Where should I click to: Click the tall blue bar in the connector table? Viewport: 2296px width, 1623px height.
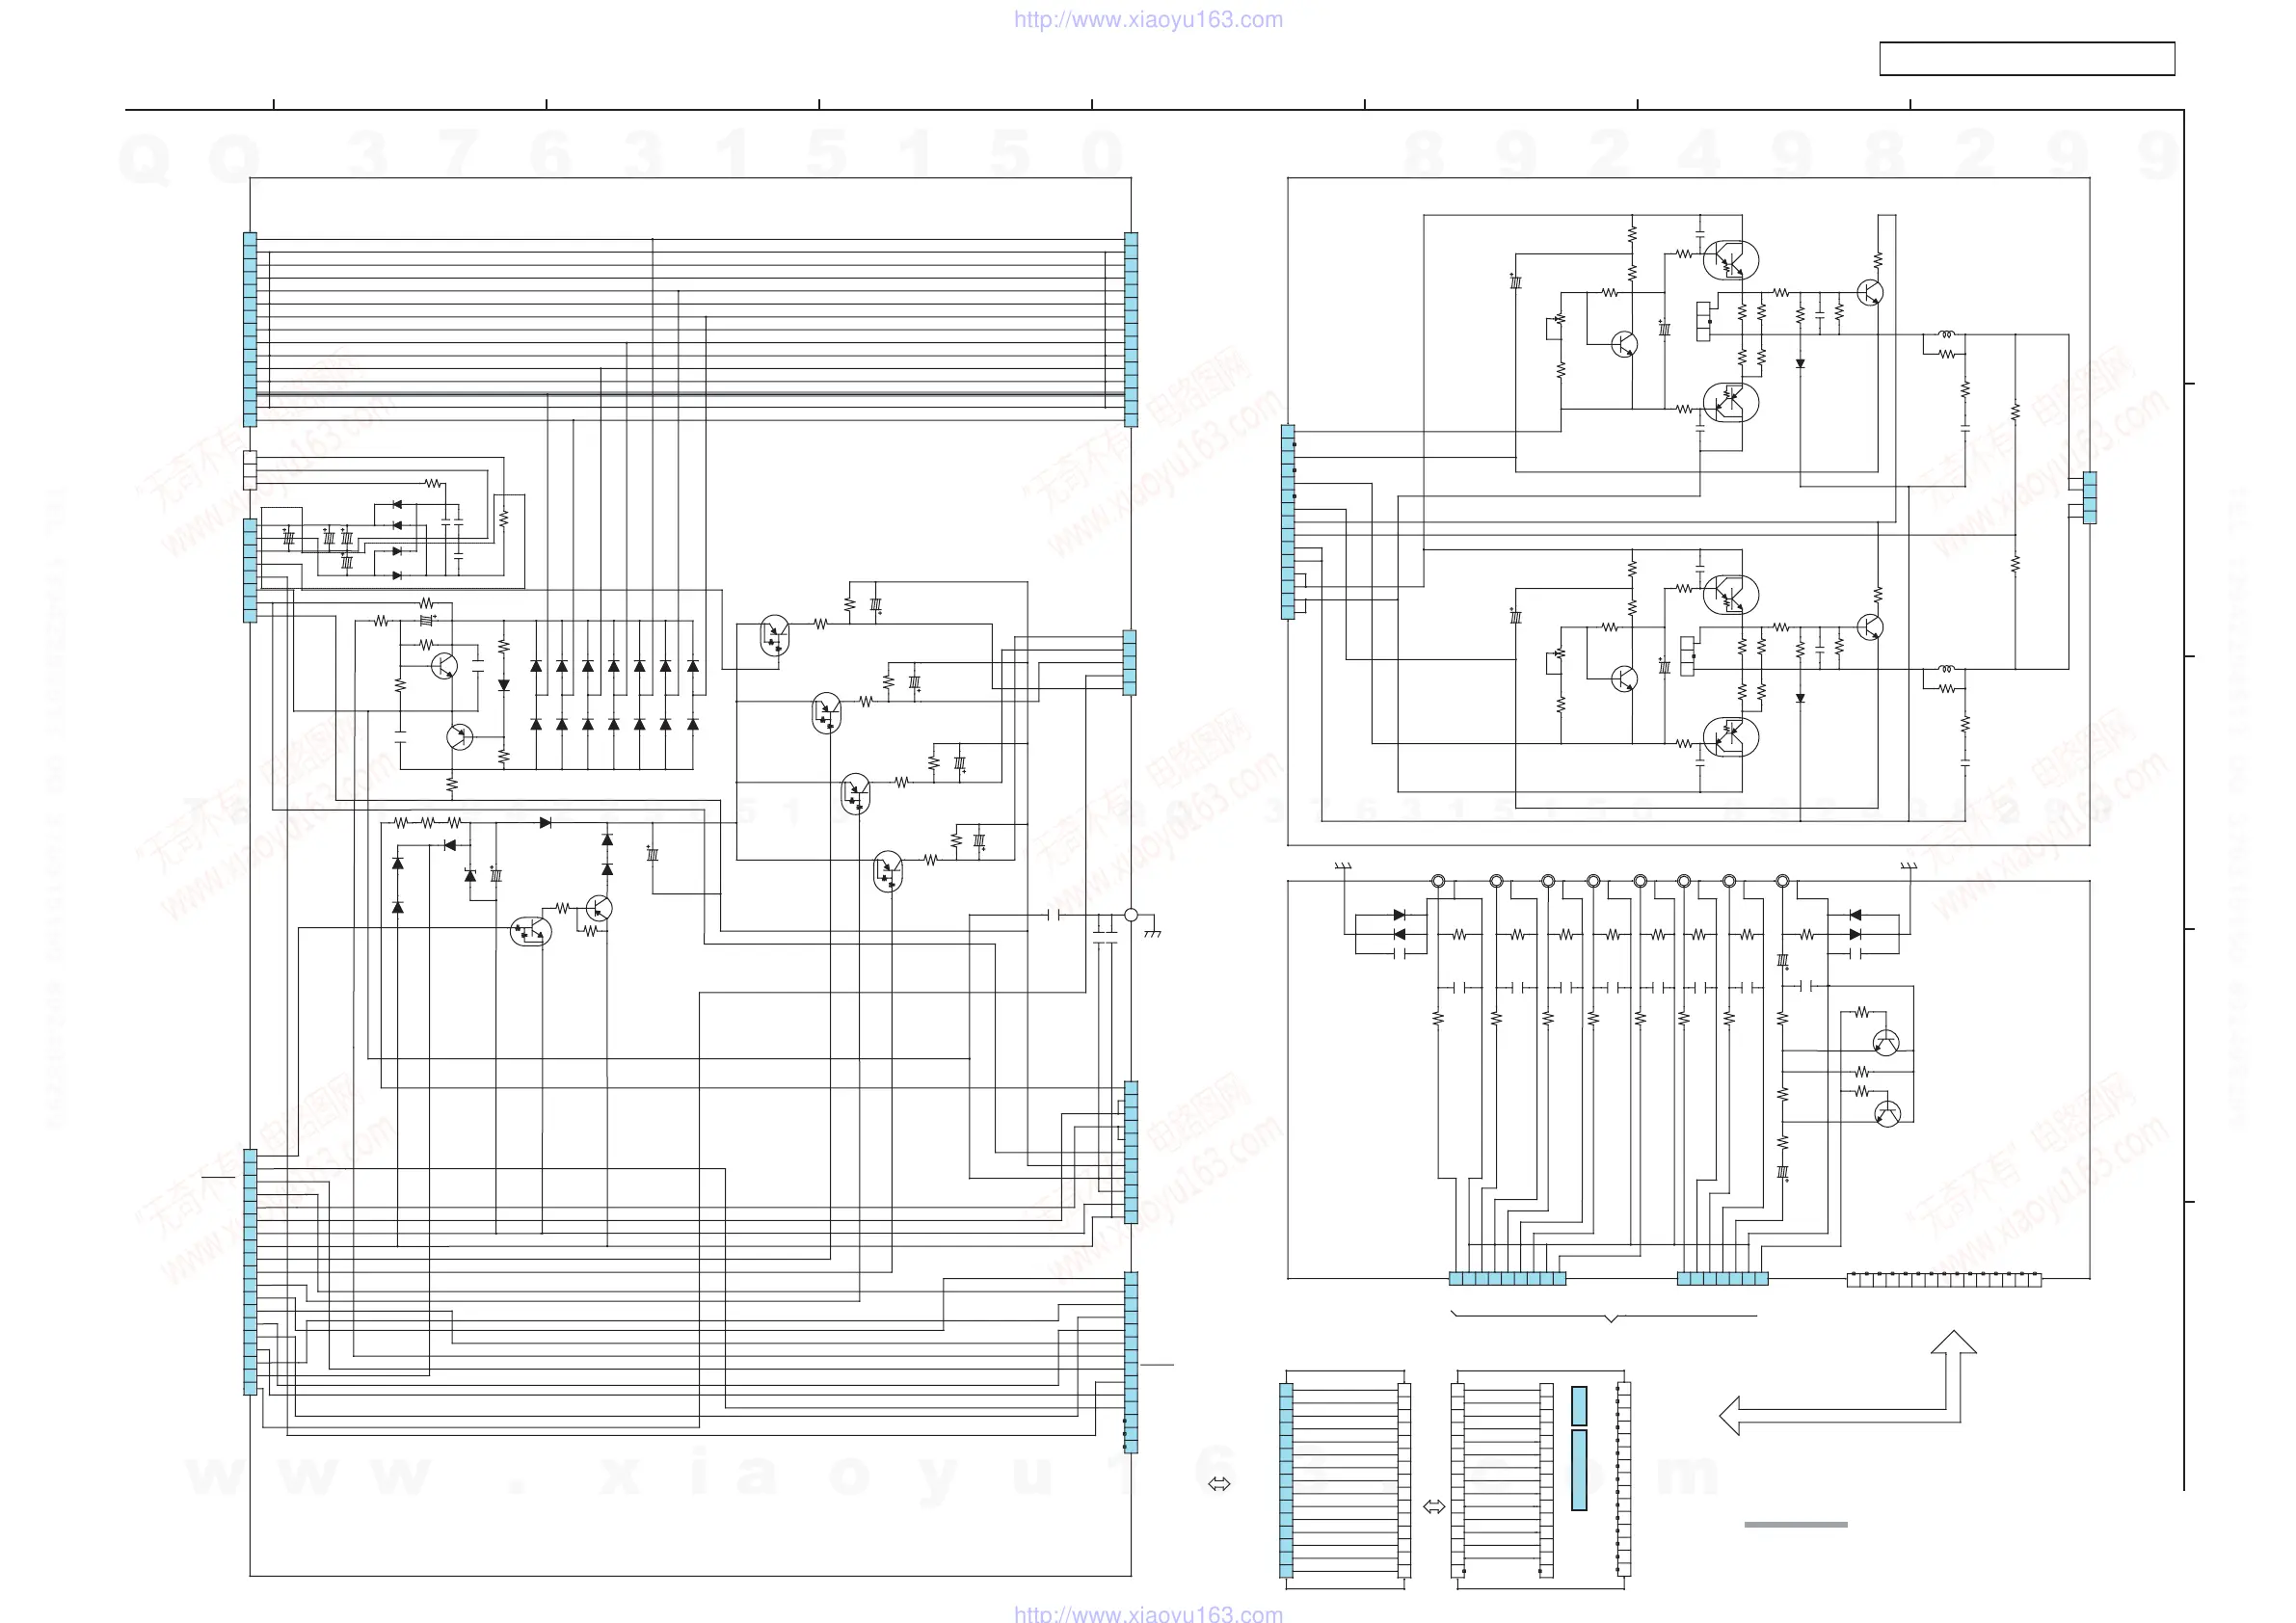(1579, 1470)
